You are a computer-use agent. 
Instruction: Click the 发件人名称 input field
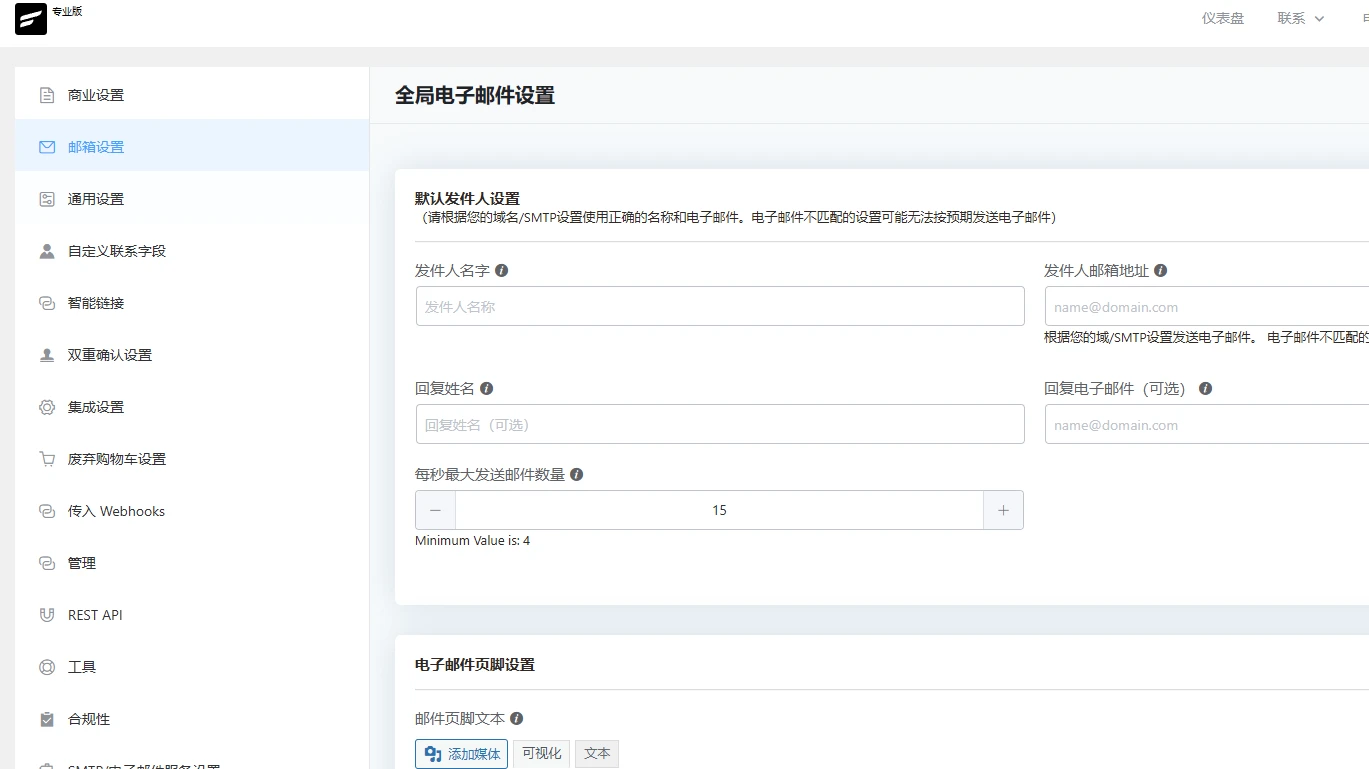(x=719, y=306)
